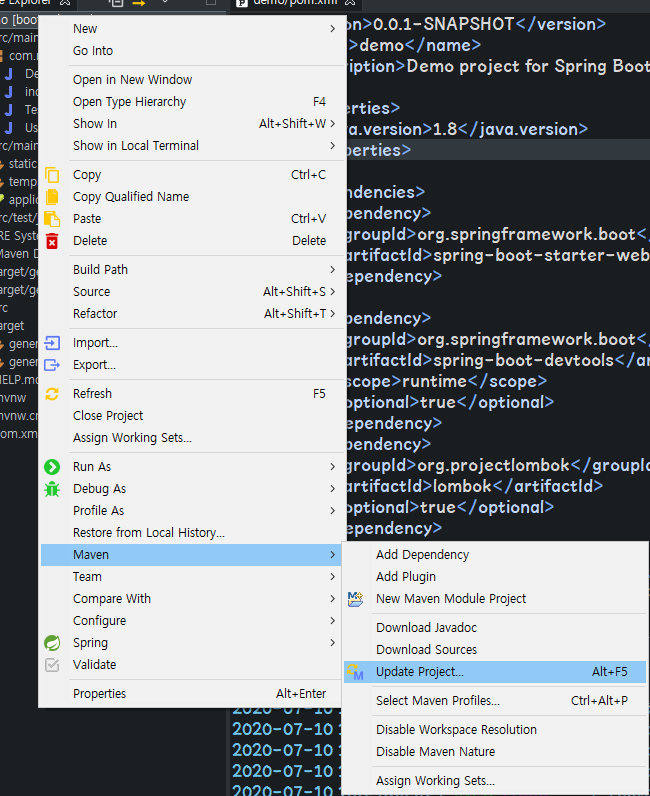
Task: Open Select Maven Profiles dialog
Action: (495, 701)
